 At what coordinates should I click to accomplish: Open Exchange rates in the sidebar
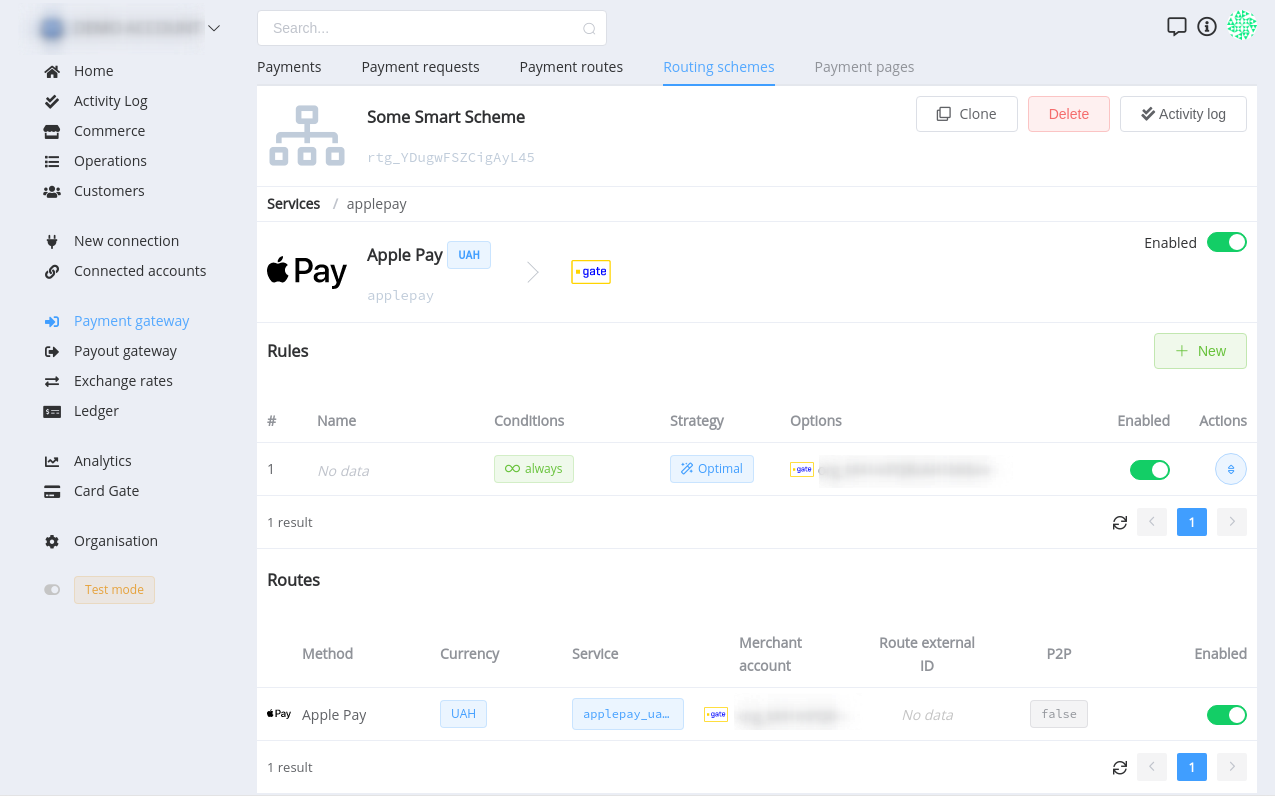tap(123, 381)
